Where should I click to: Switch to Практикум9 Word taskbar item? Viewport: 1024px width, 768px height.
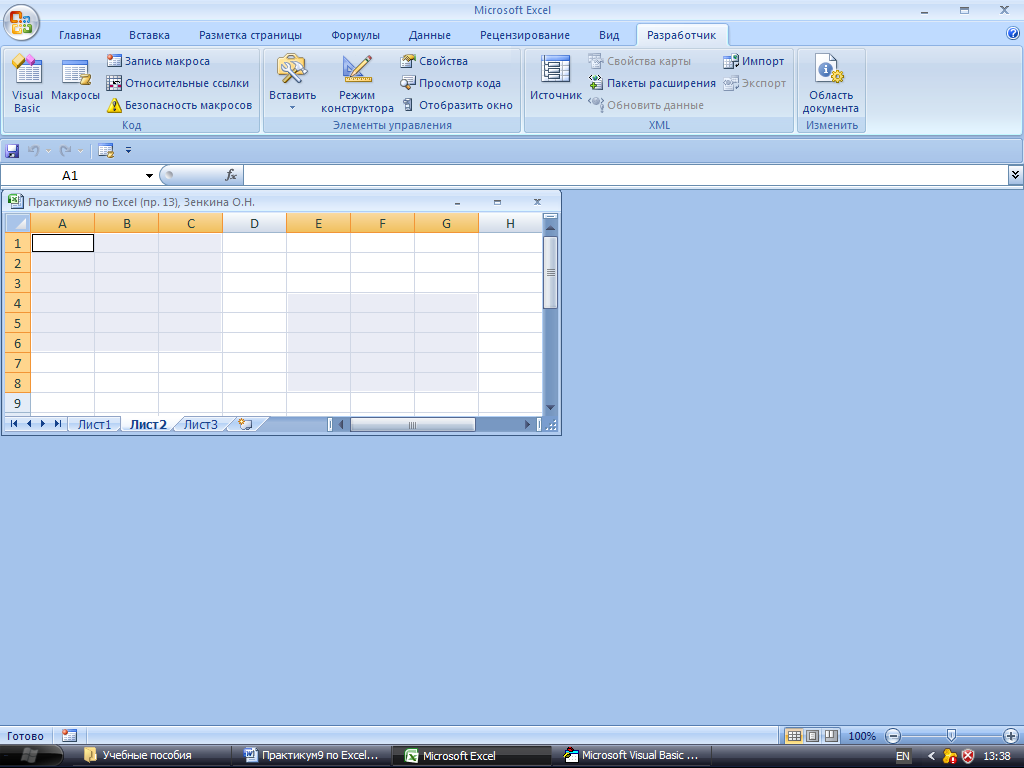point(312,756)
